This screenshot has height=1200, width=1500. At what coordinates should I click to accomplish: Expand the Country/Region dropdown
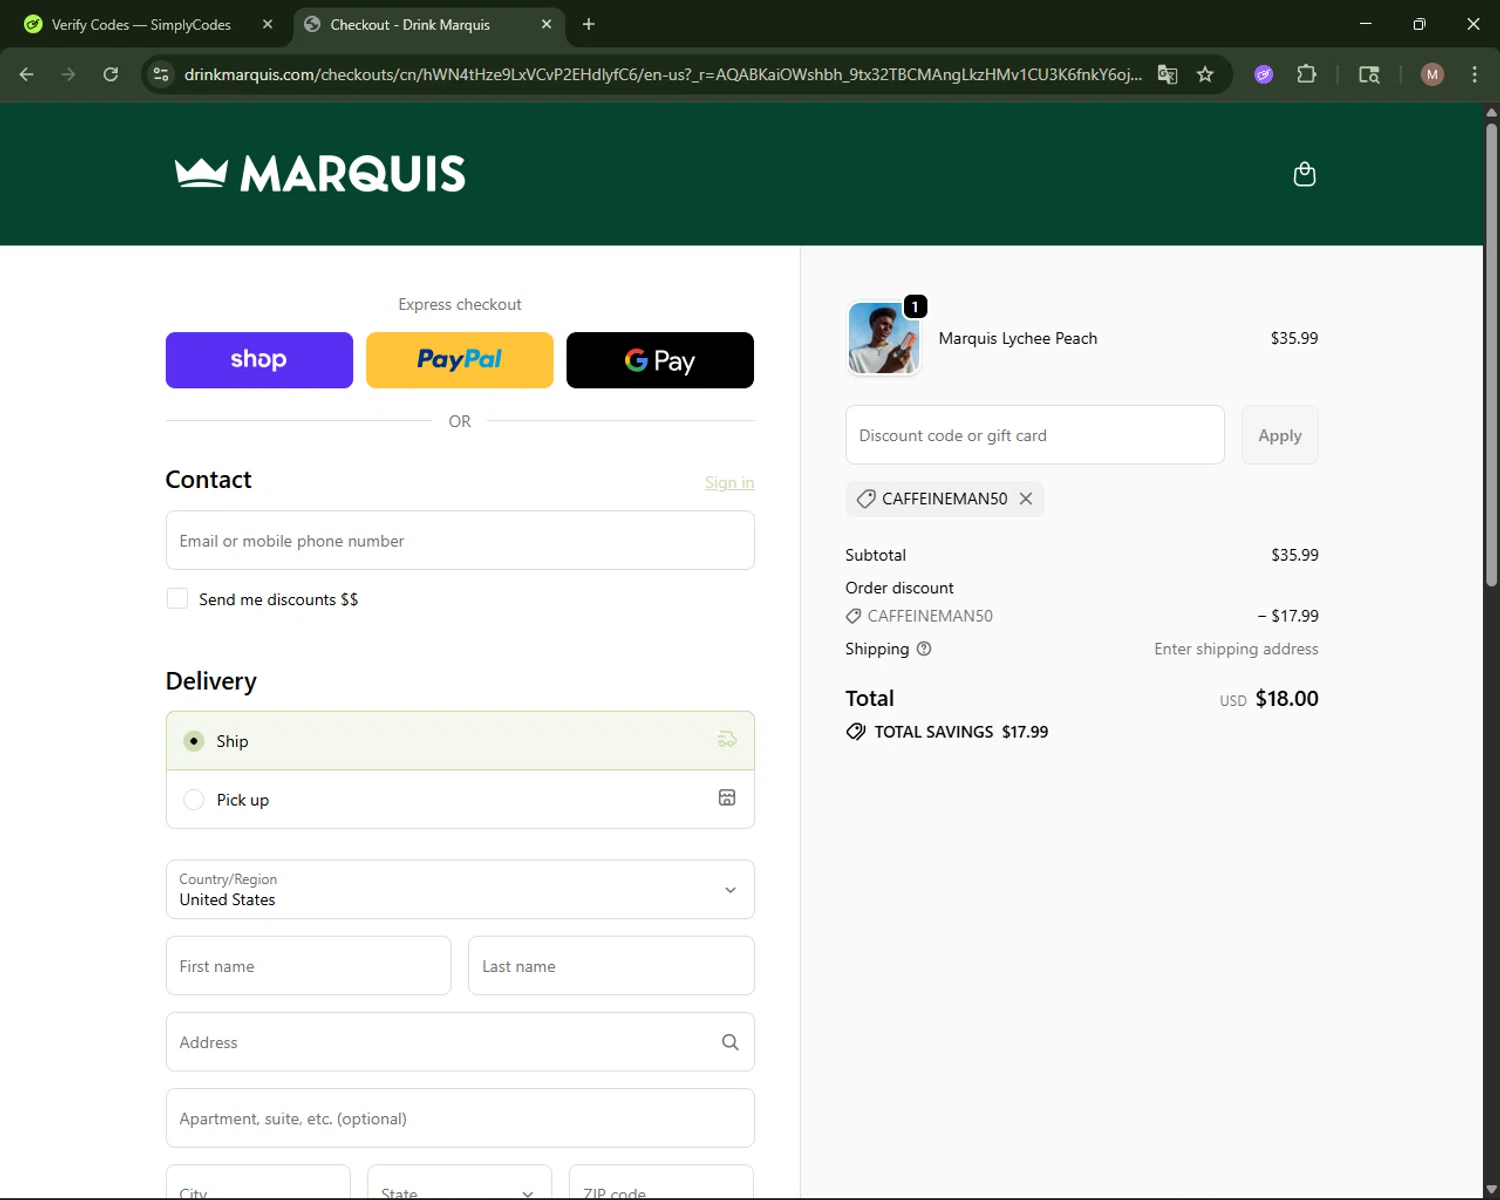(460, 889)
